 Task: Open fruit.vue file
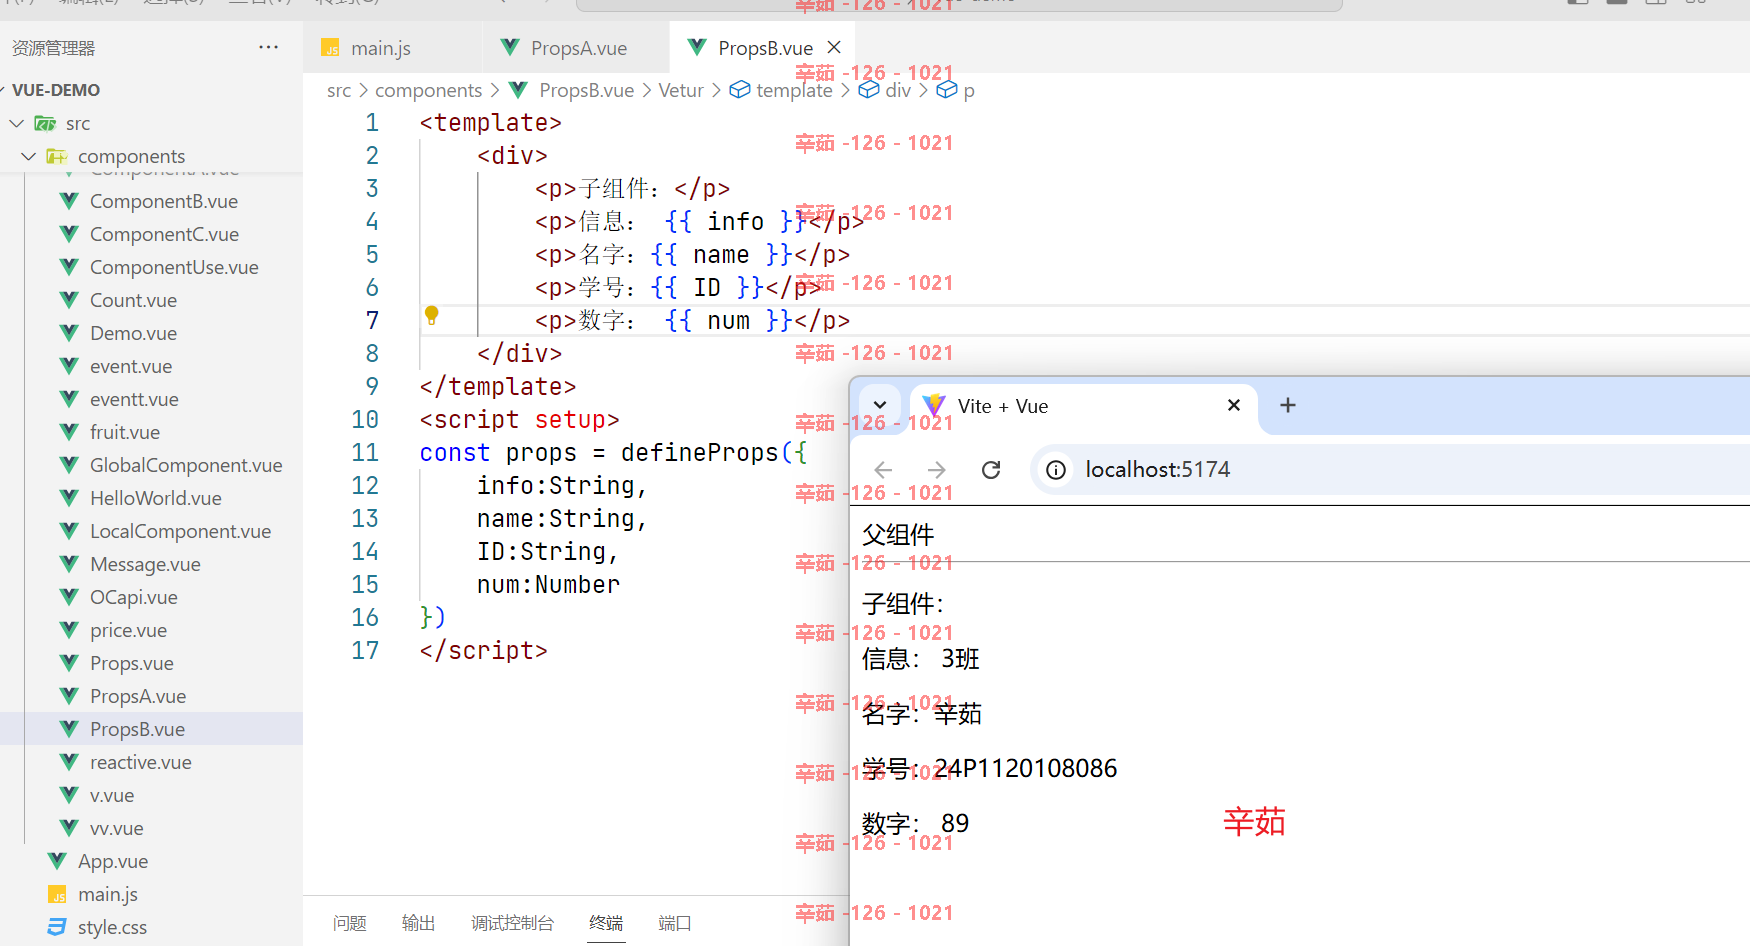point(125,432)
